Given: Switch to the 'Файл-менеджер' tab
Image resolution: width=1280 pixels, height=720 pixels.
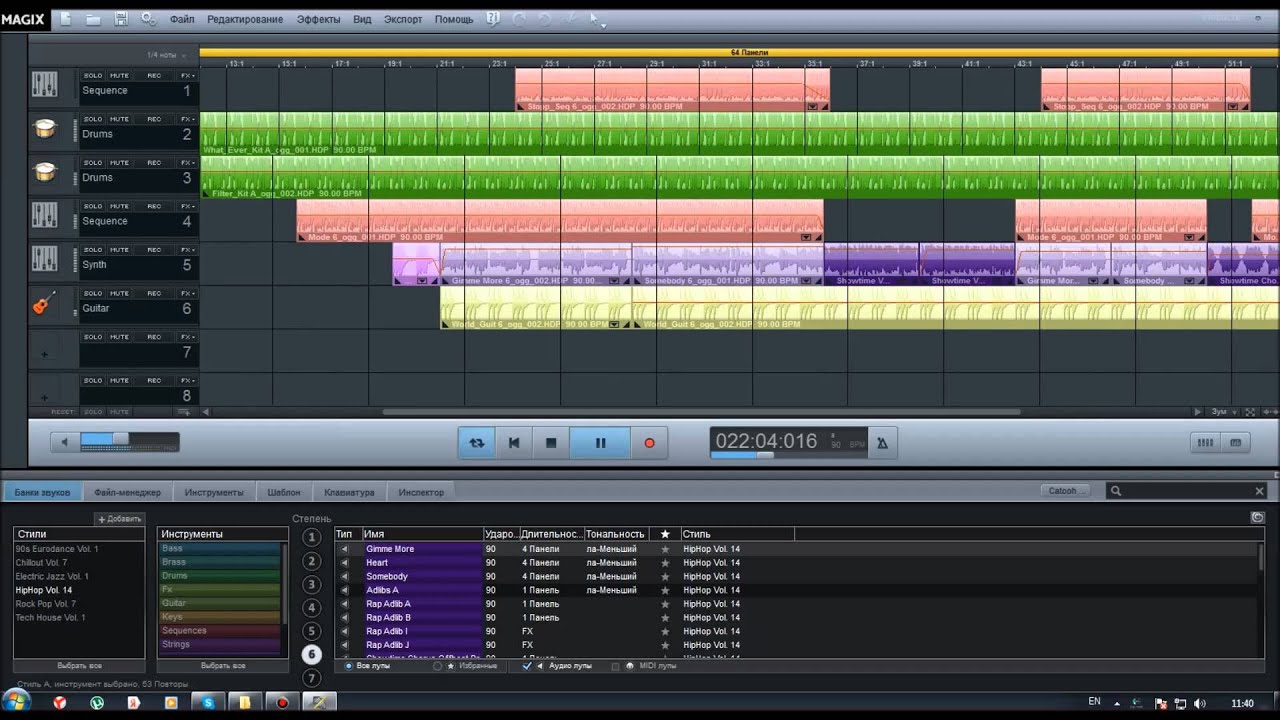Looking at the screenshot, I should [x=127, y=492].
